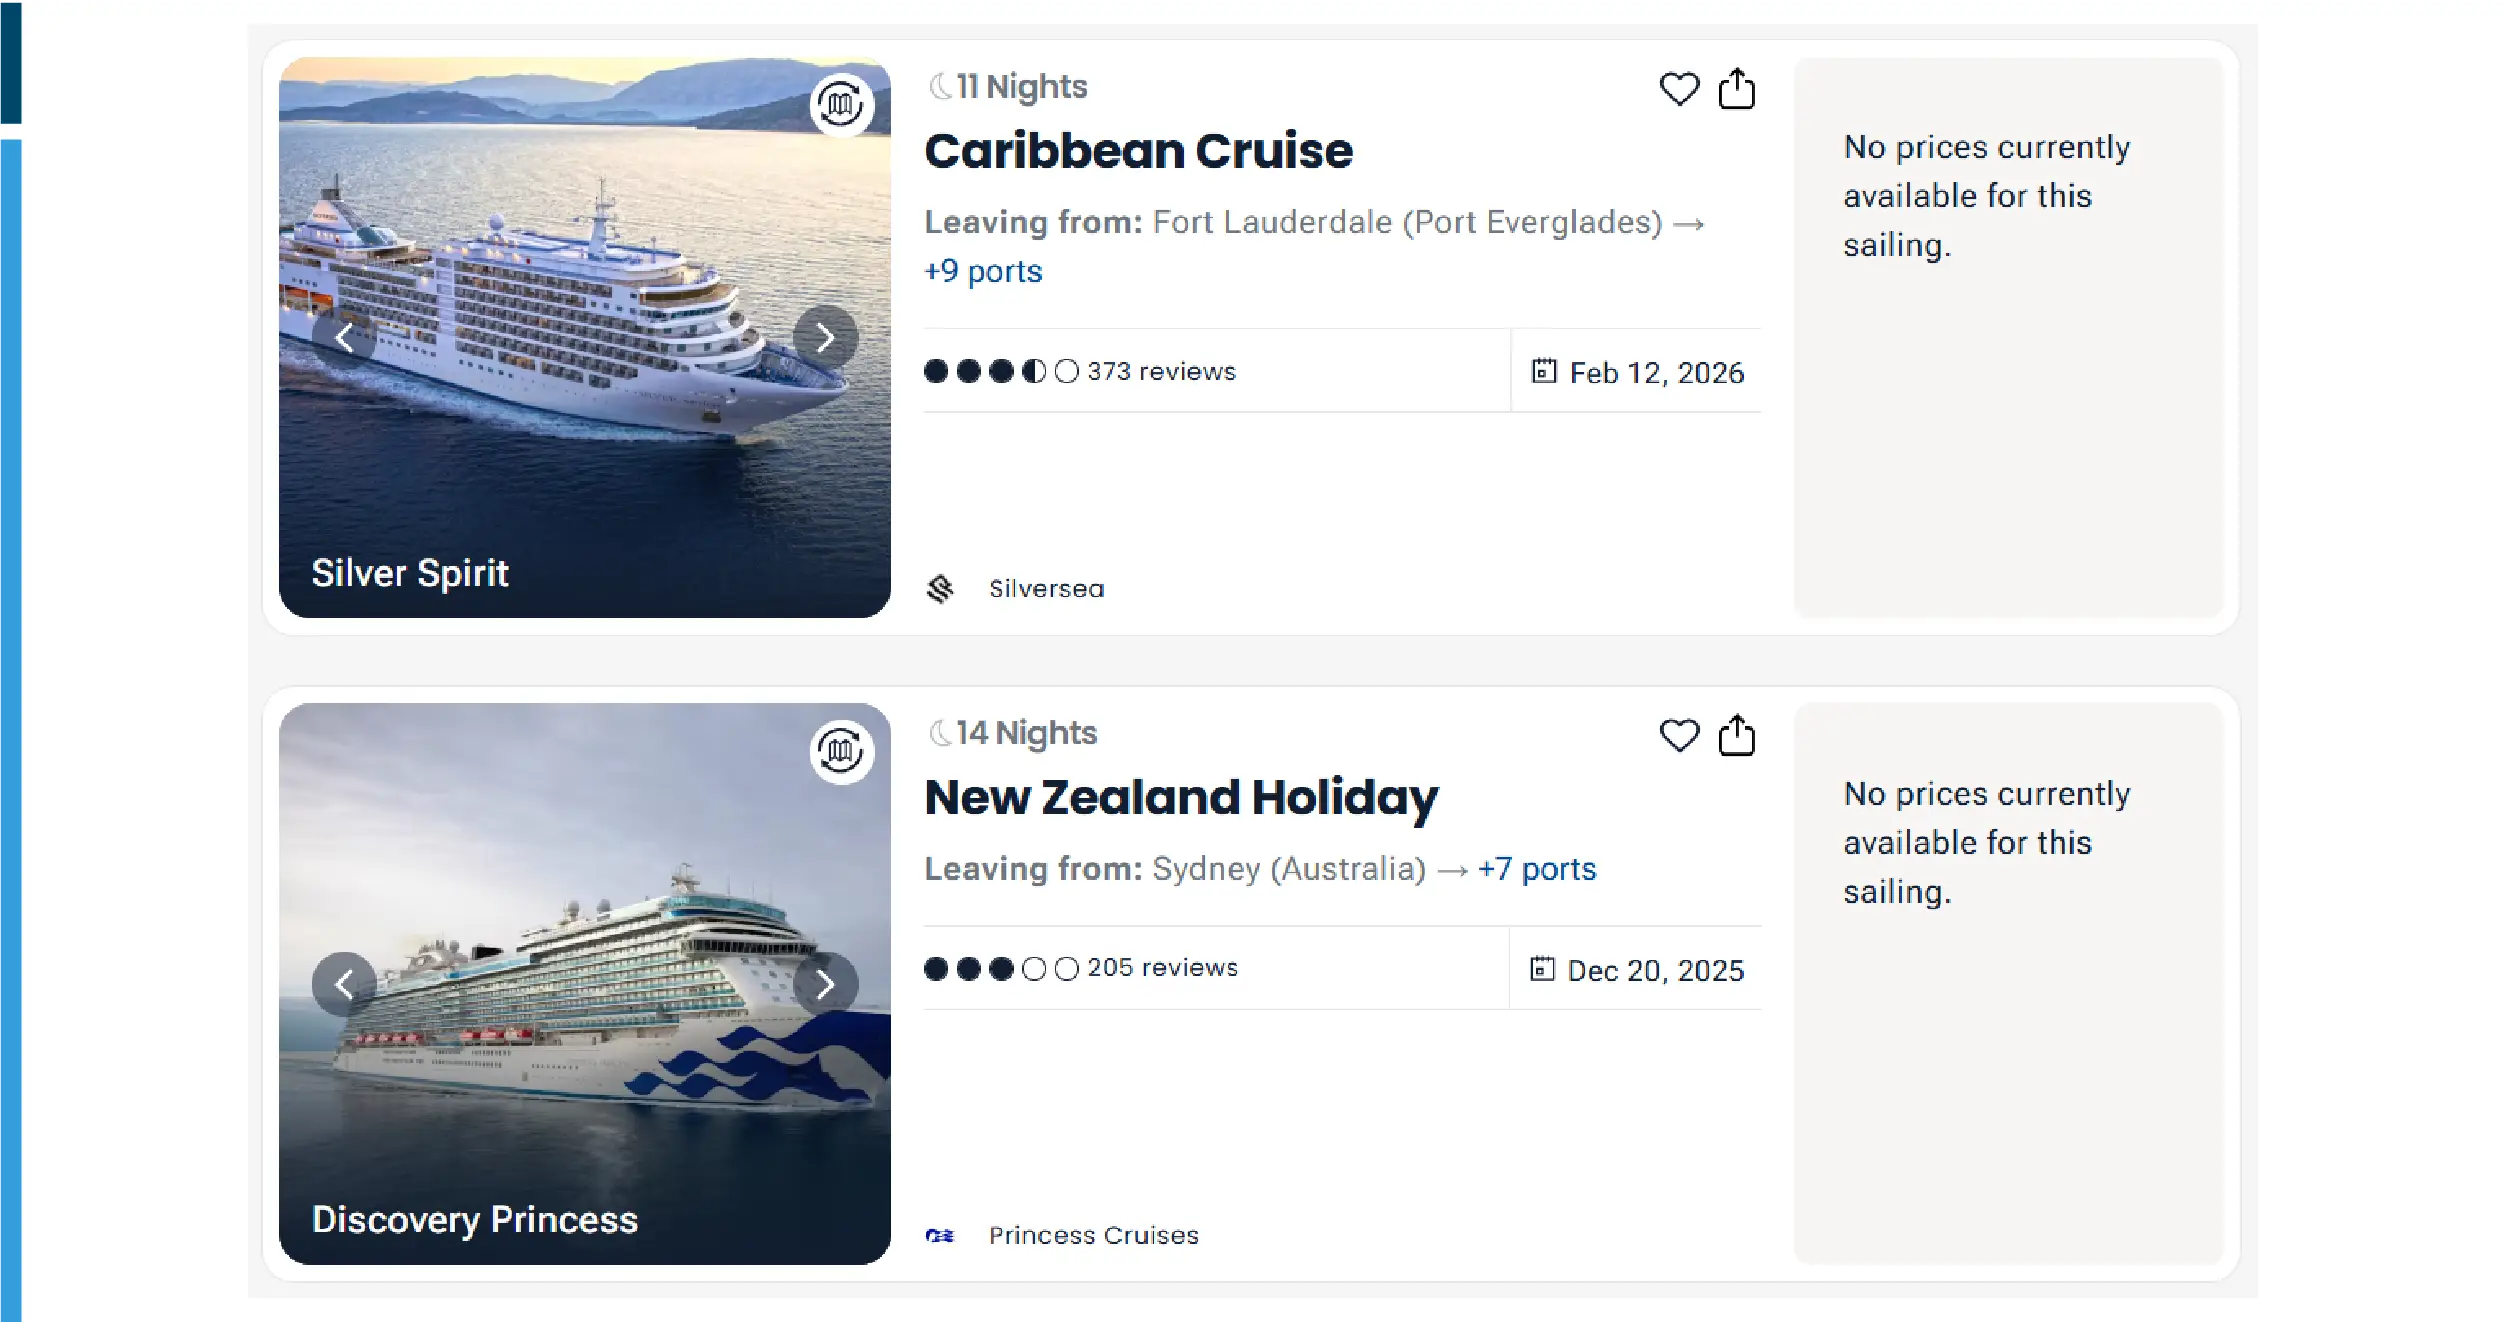Click the Feb 12, 2026 sailing date
Viewport: 2507px width, 1322px height.
(1655, 373)
